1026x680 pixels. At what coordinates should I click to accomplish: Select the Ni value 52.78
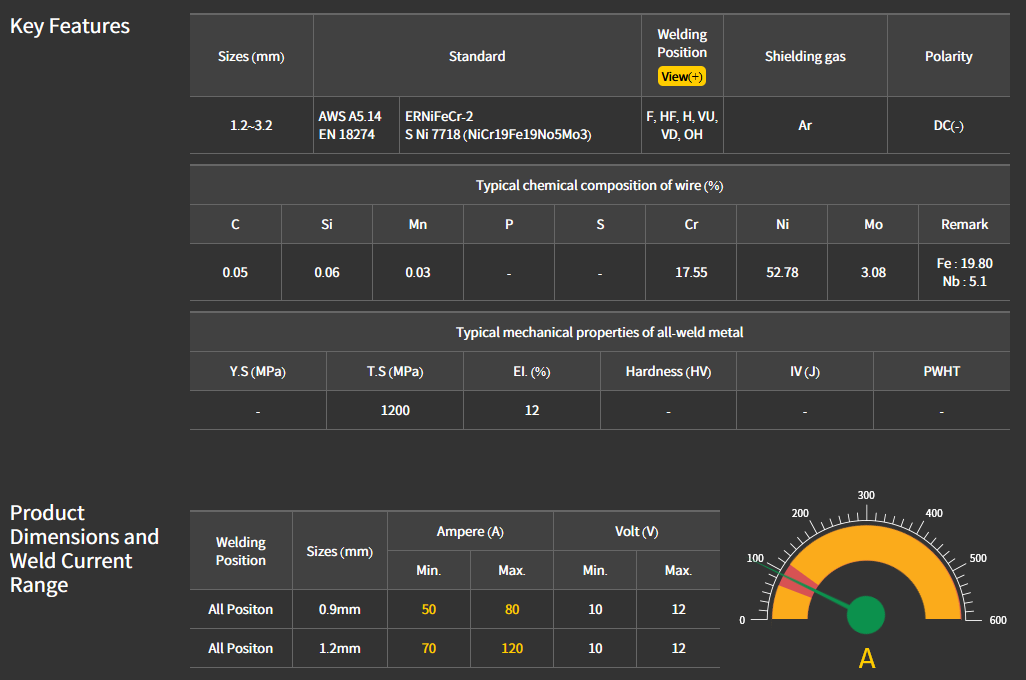click(782, 272)
